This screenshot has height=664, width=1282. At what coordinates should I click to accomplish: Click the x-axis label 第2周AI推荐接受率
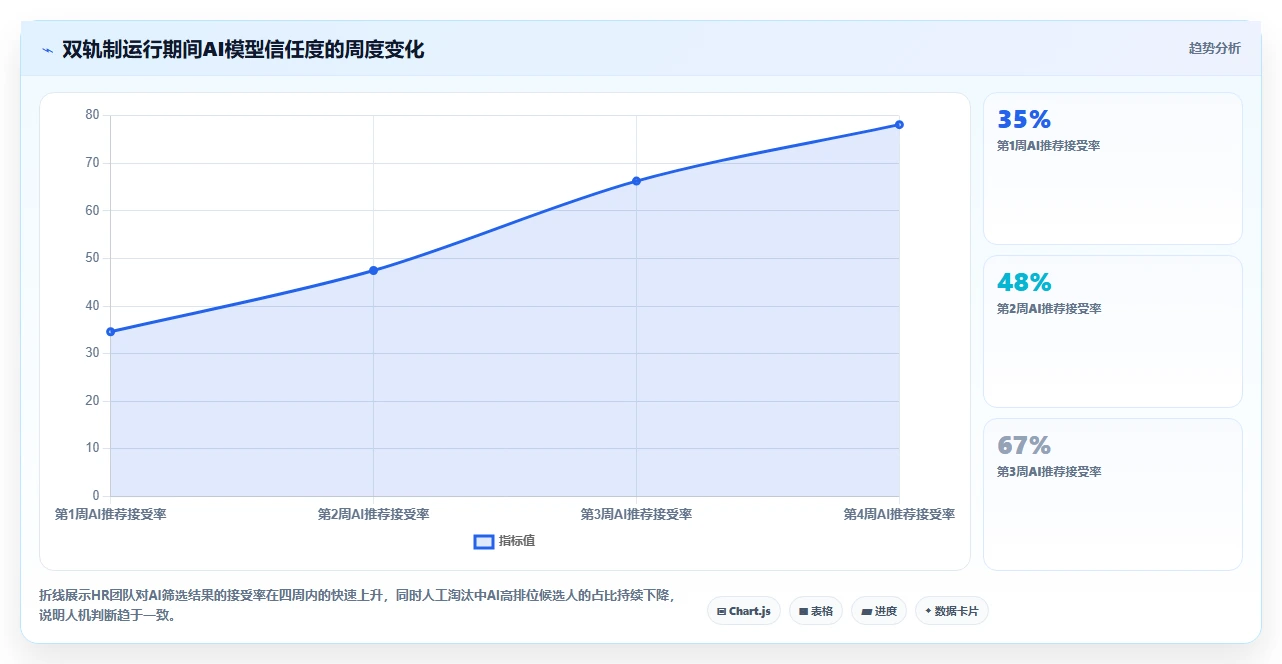coord(373,514)
